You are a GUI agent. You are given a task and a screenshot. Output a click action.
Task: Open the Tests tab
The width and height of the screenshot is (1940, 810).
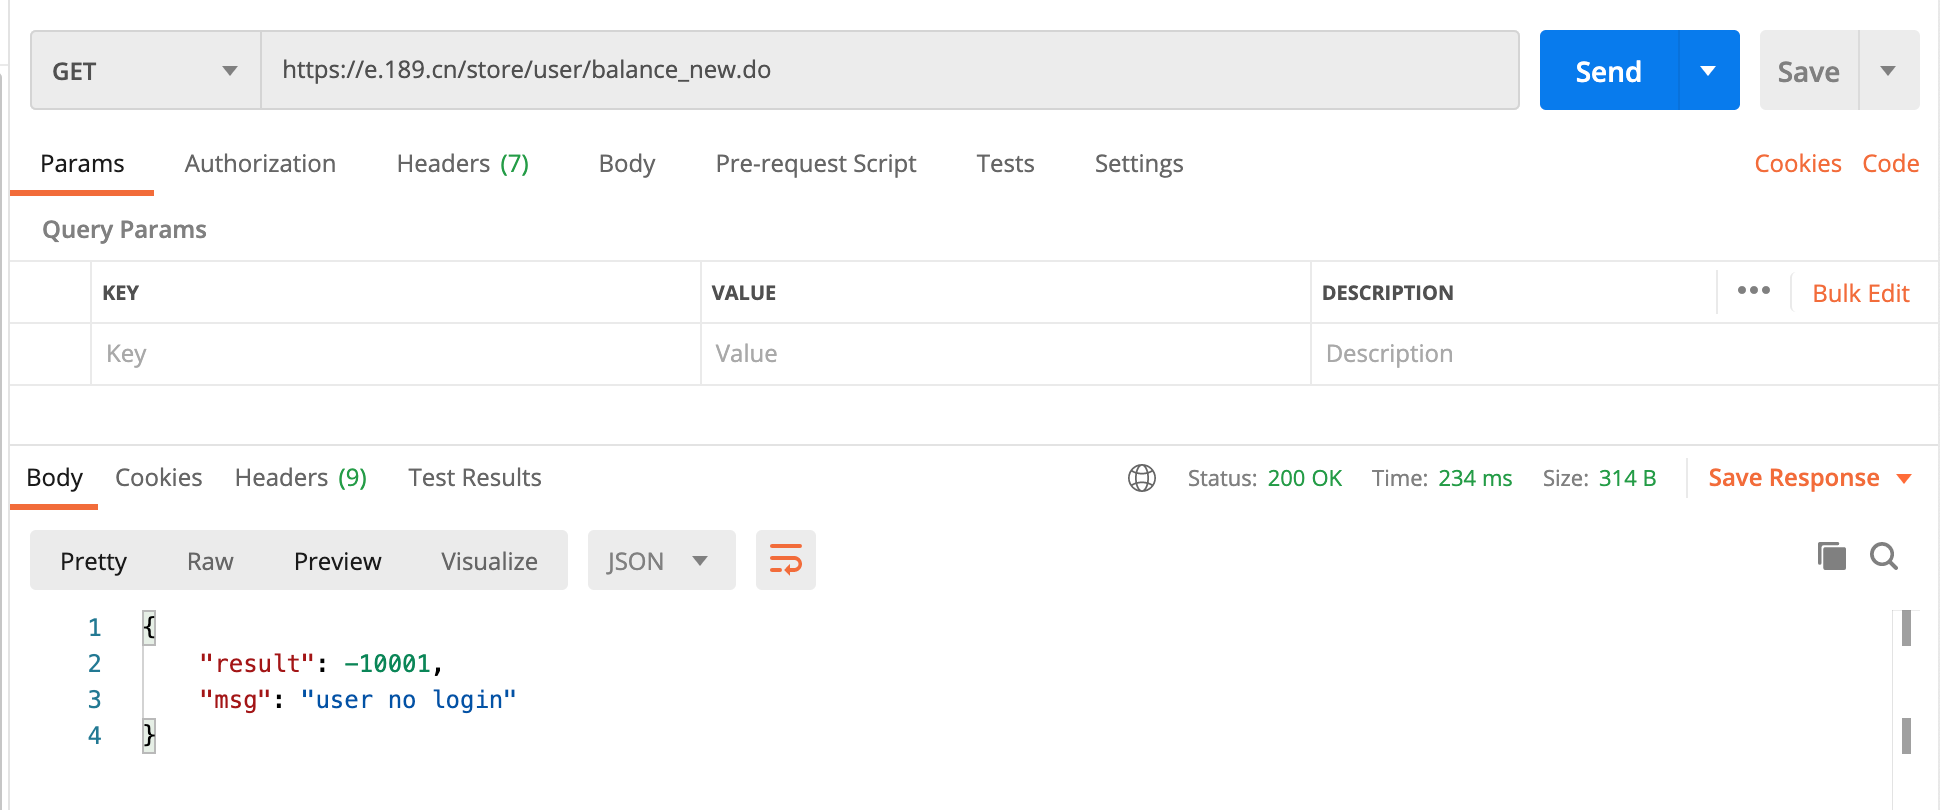pyautogui.click(x=1005, y=164)
